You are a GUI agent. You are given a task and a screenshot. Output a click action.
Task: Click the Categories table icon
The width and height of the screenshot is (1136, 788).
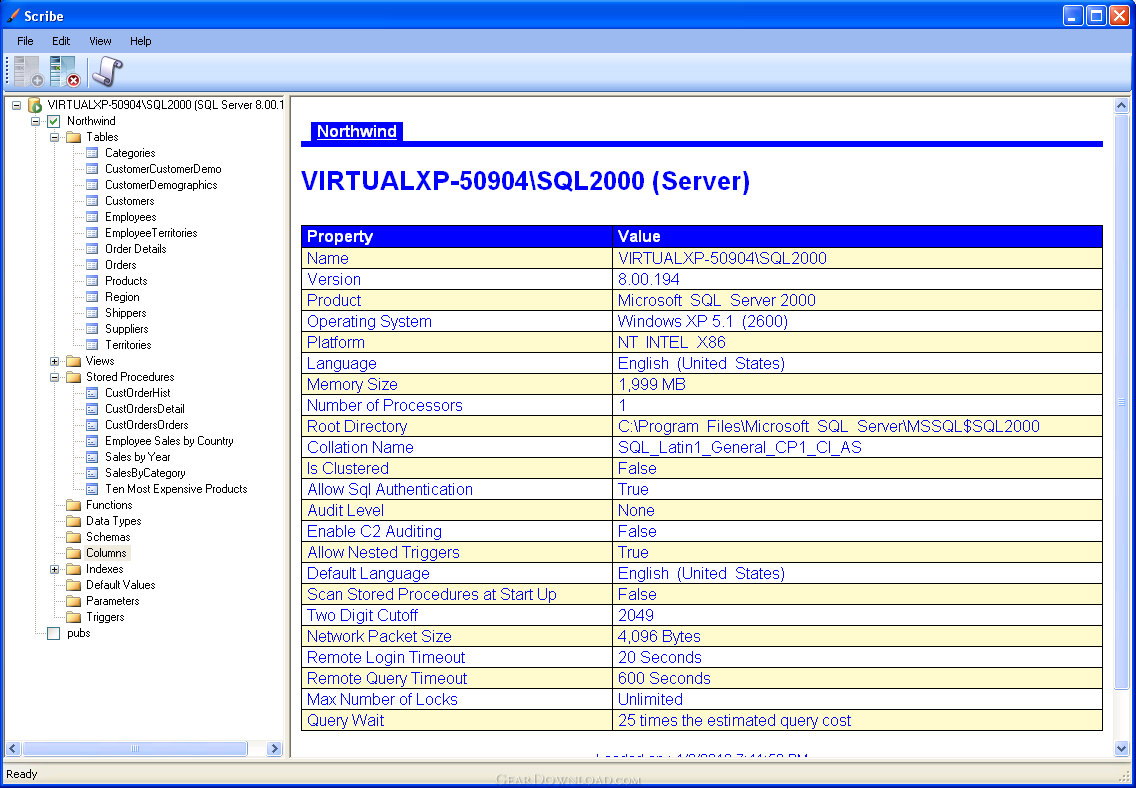click(x=92, y=153)
